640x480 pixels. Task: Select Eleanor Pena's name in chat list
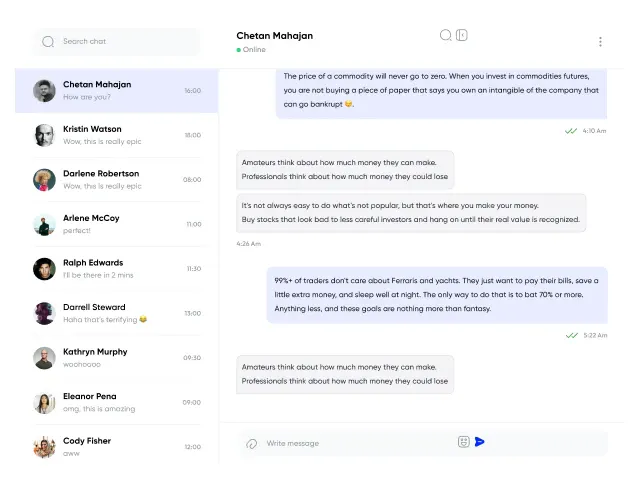point(89,396)
